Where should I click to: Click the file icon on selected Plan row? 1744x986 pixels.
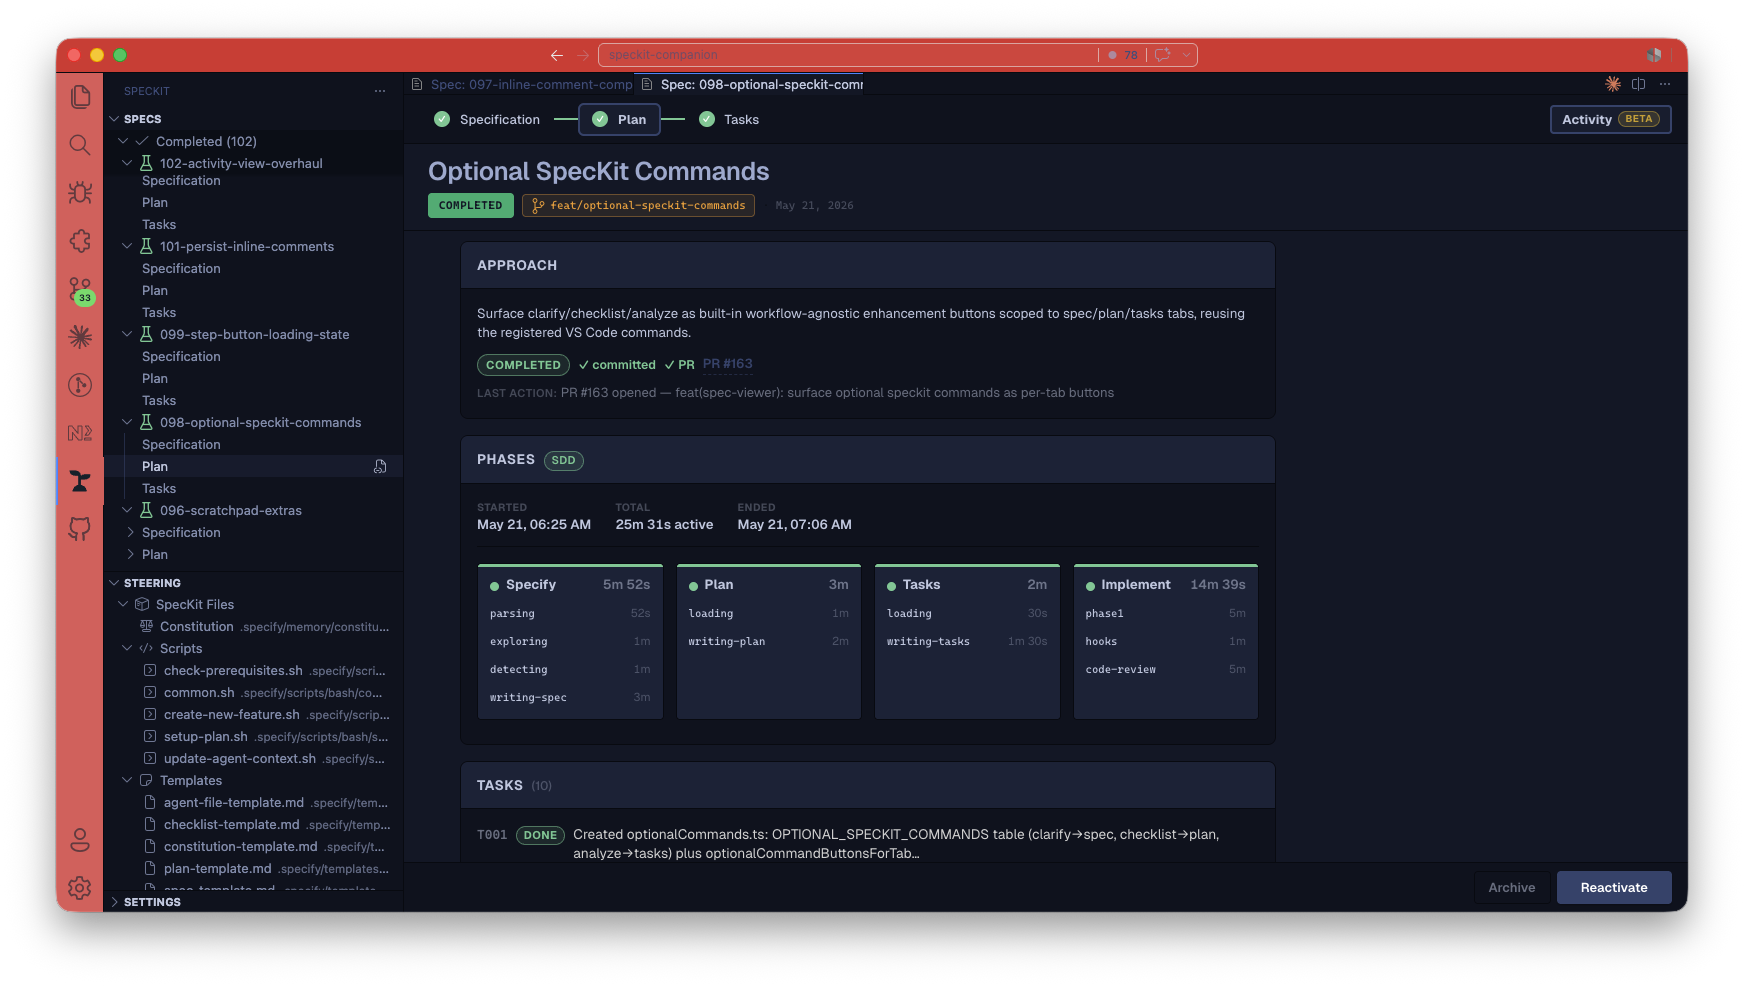click(380, 467)
